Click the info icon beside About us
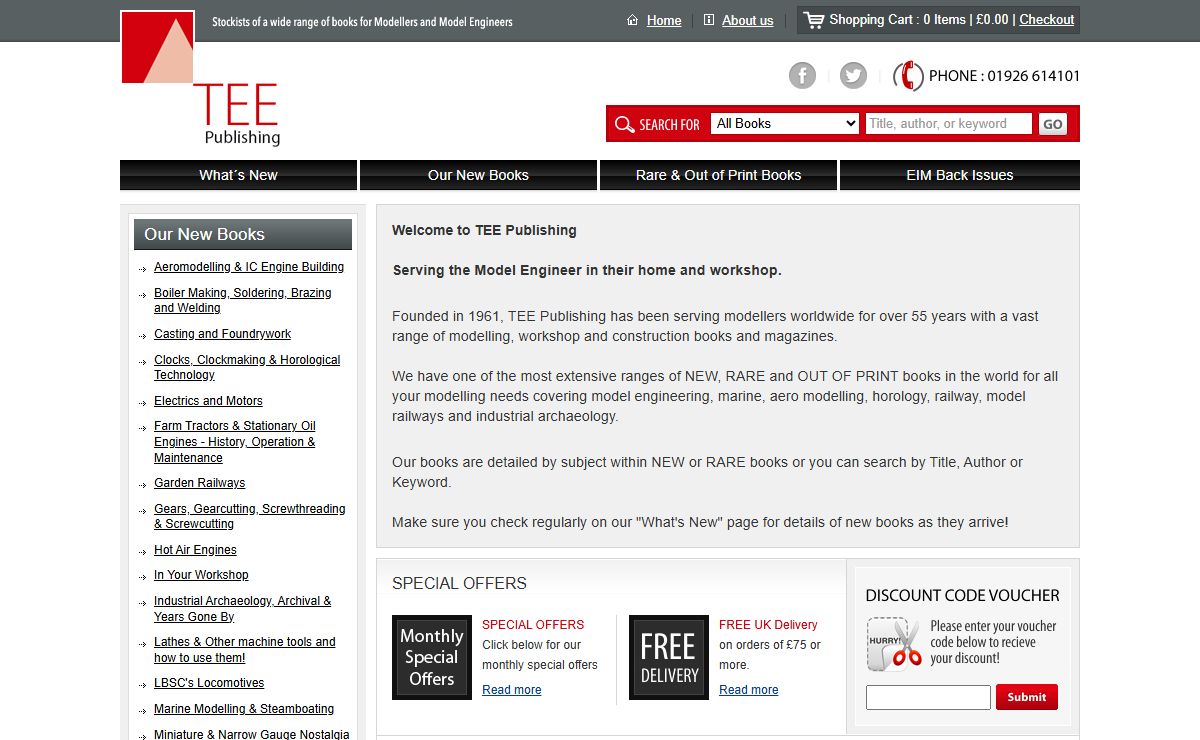Image resolution: width=1200 pixels, height=740 pixels. pos(709,20)
